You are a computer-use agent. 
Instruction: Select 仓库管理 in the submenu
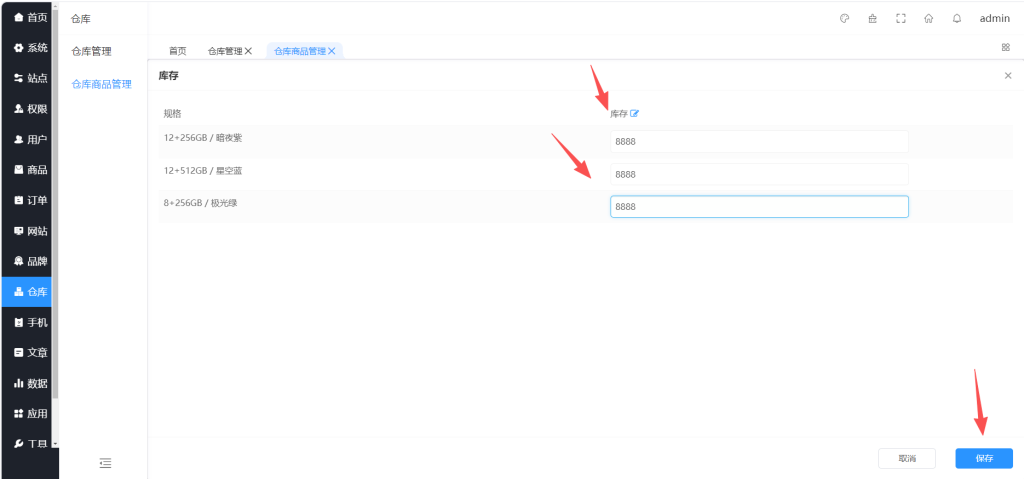(x=91, y=51)
